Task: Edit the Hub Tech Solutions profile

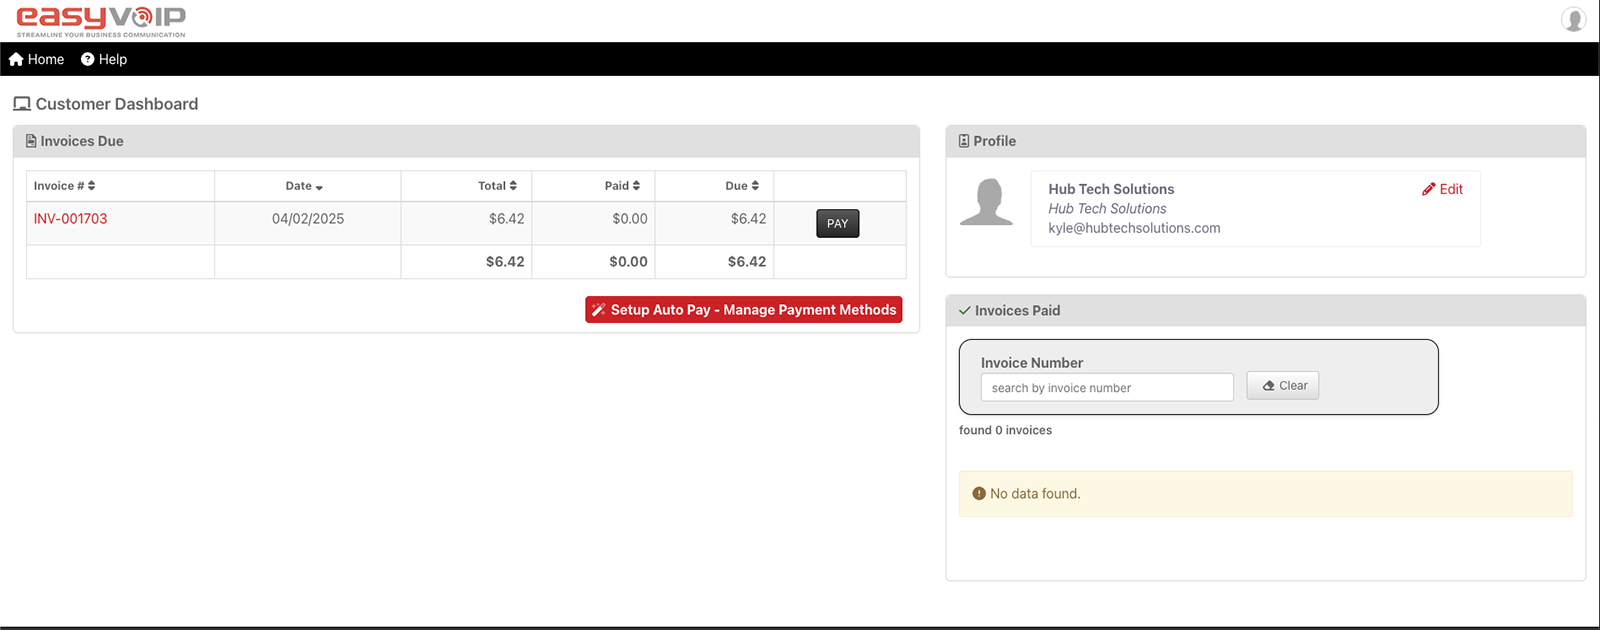Action: 1442,189
